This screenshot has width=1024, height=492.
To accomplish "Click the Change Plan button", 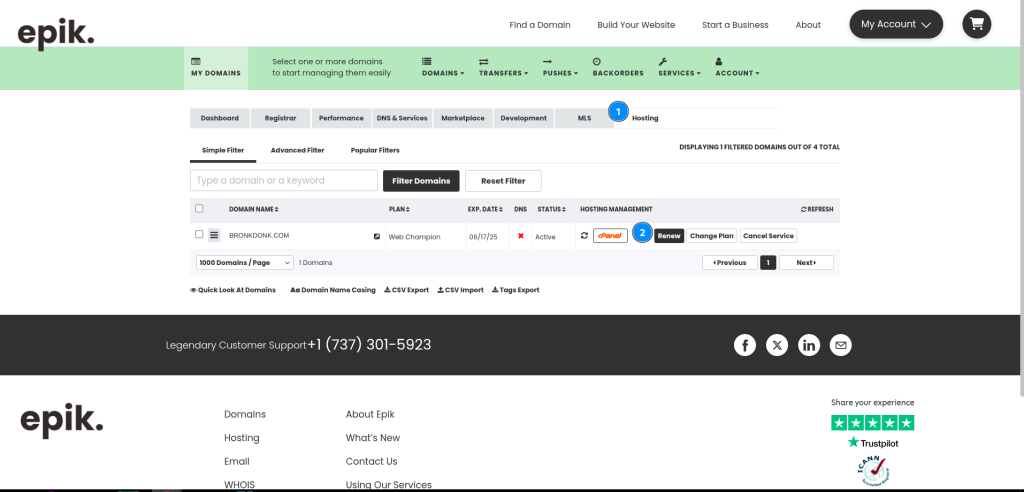I will tap(712, 236).
